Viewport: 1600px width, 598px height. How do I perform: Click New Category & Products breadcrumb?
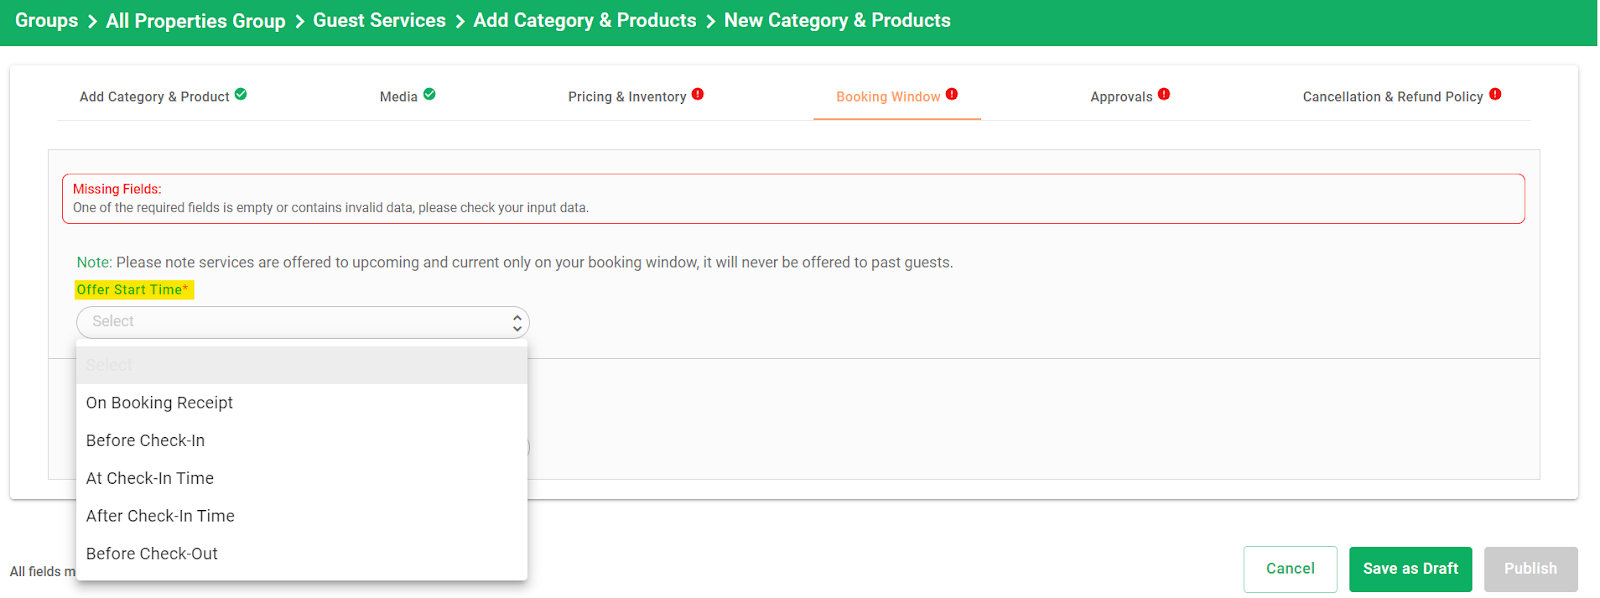point(837,21)
